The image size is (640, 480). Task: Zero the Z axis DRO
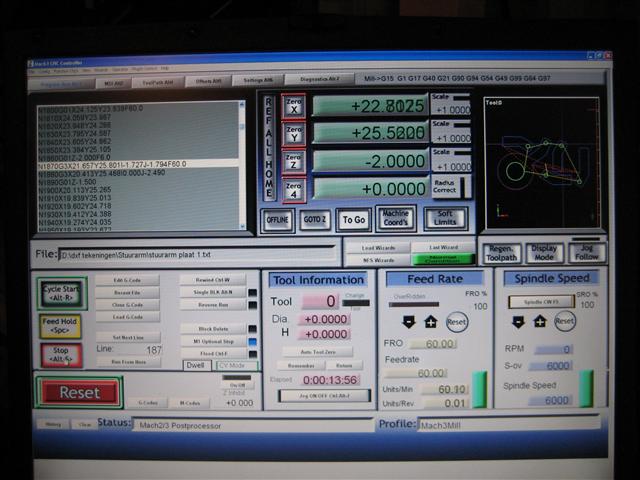[x=293, y=162]
